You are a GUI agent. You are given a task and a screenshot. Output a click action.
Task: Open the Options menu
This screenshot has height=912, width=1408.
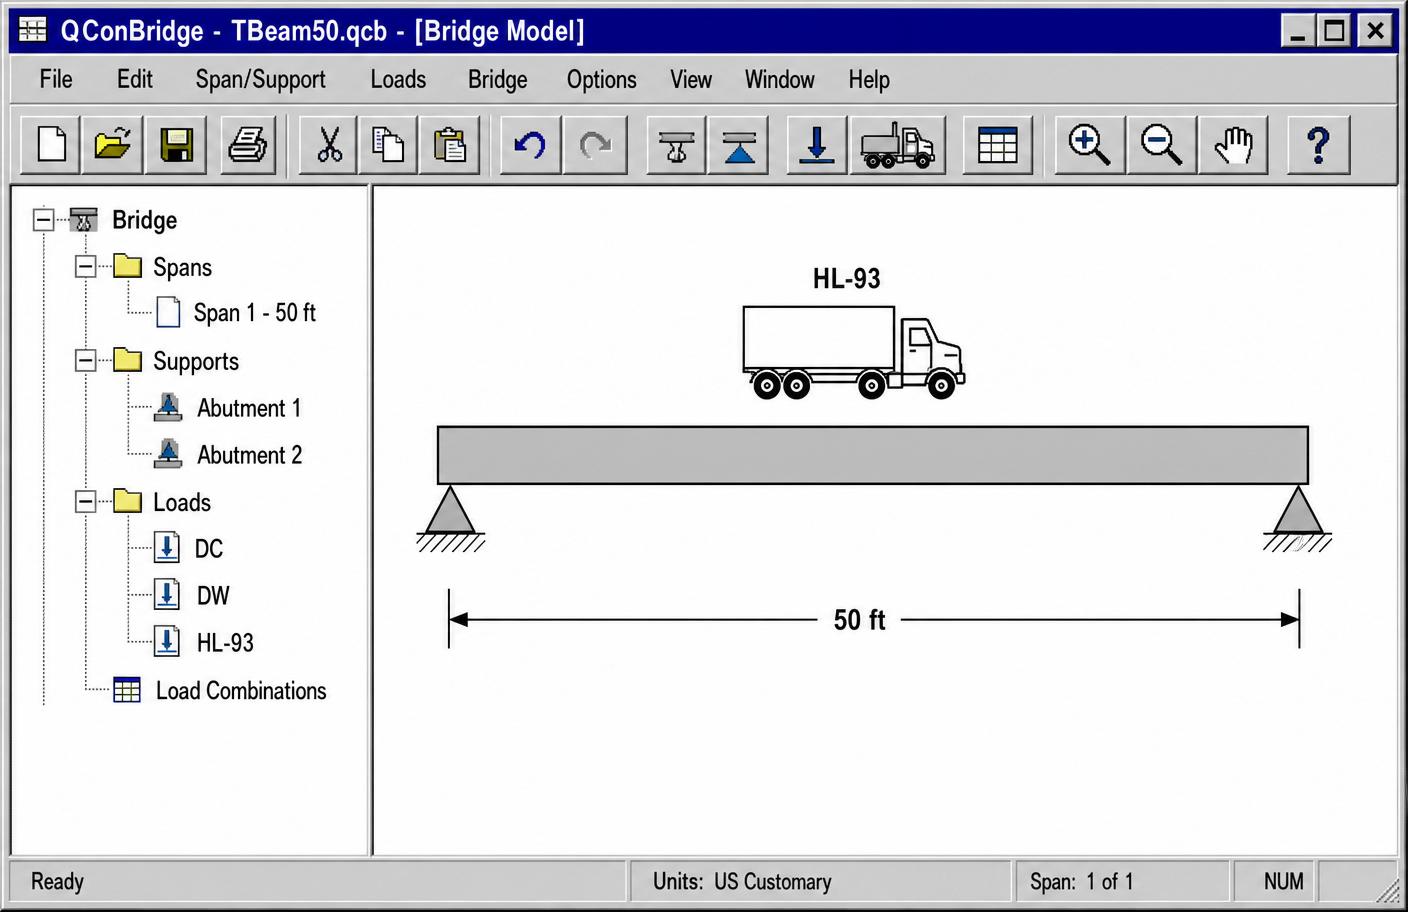click(601, 80)
